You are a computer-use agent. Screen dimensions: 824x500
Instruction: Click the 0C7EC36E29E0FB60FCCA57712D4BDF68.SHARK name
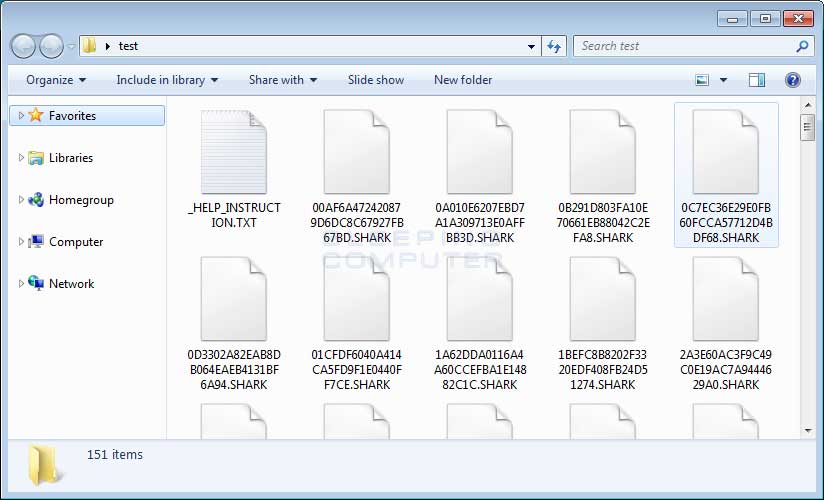click(726, 223)
